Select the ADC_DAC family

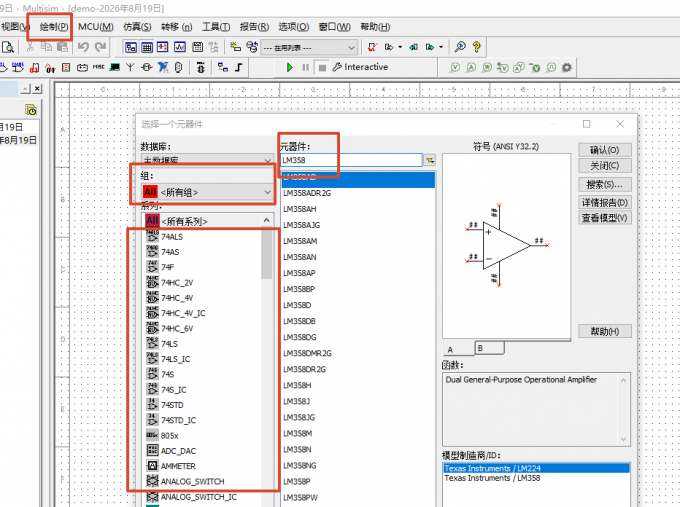[203, 451]
